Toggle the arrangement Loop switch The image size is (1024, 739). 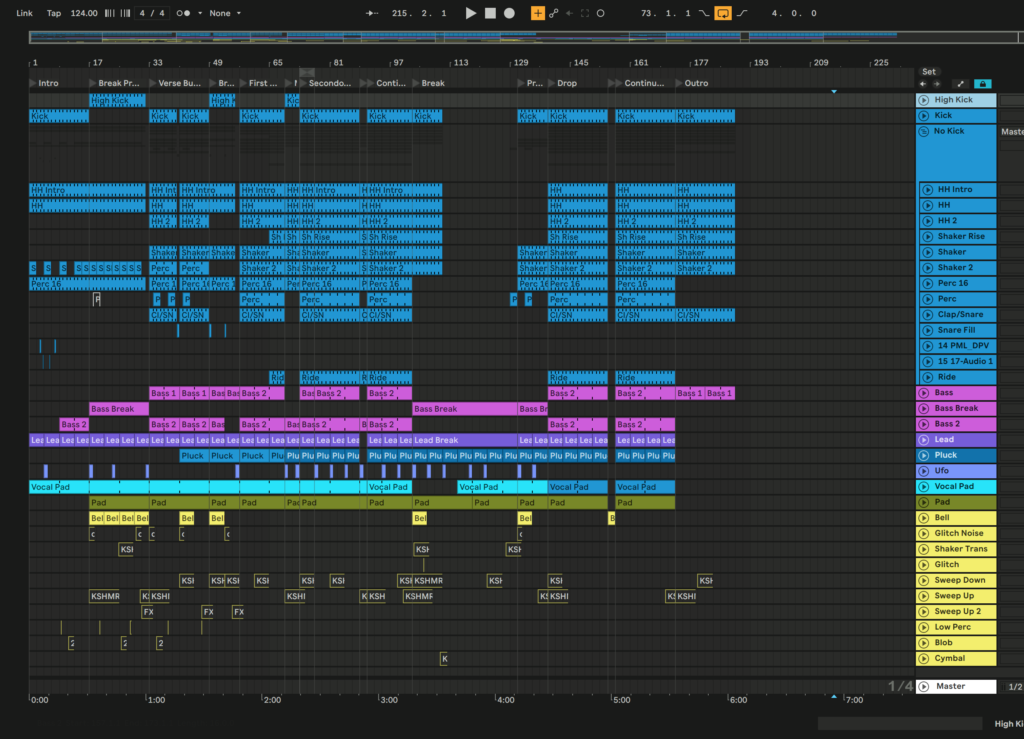coord(722,13)
